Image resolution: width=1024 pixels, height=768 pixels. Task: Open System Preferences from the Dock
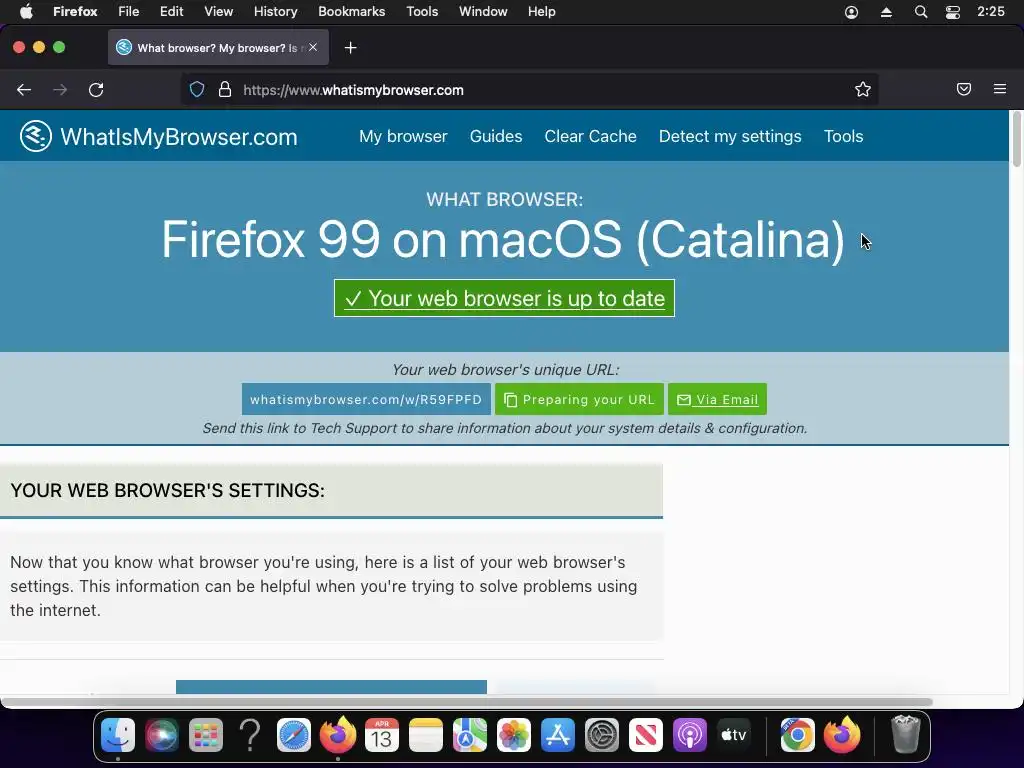coord(601,735)
